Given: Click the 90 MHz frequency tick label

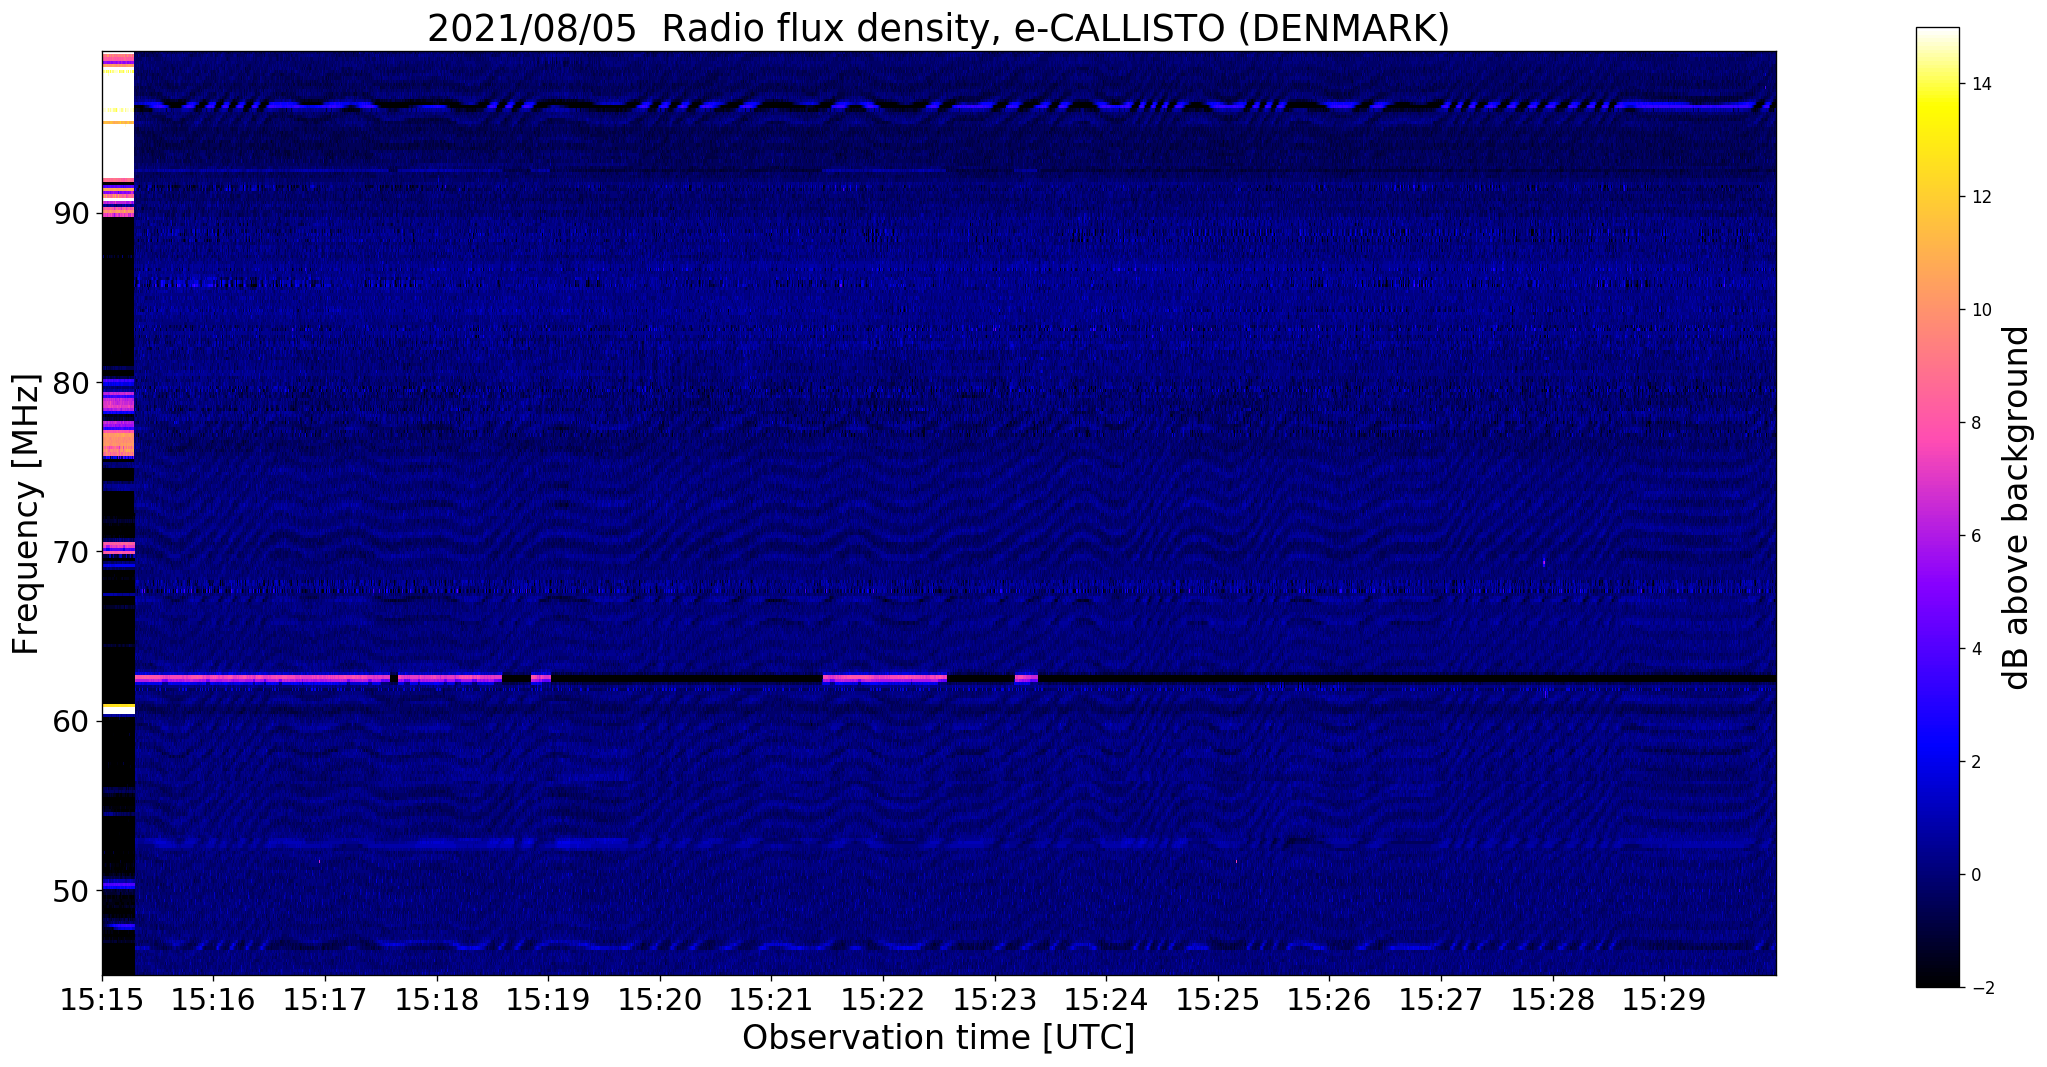Looking at the screenshot, I should click(71, 214).
